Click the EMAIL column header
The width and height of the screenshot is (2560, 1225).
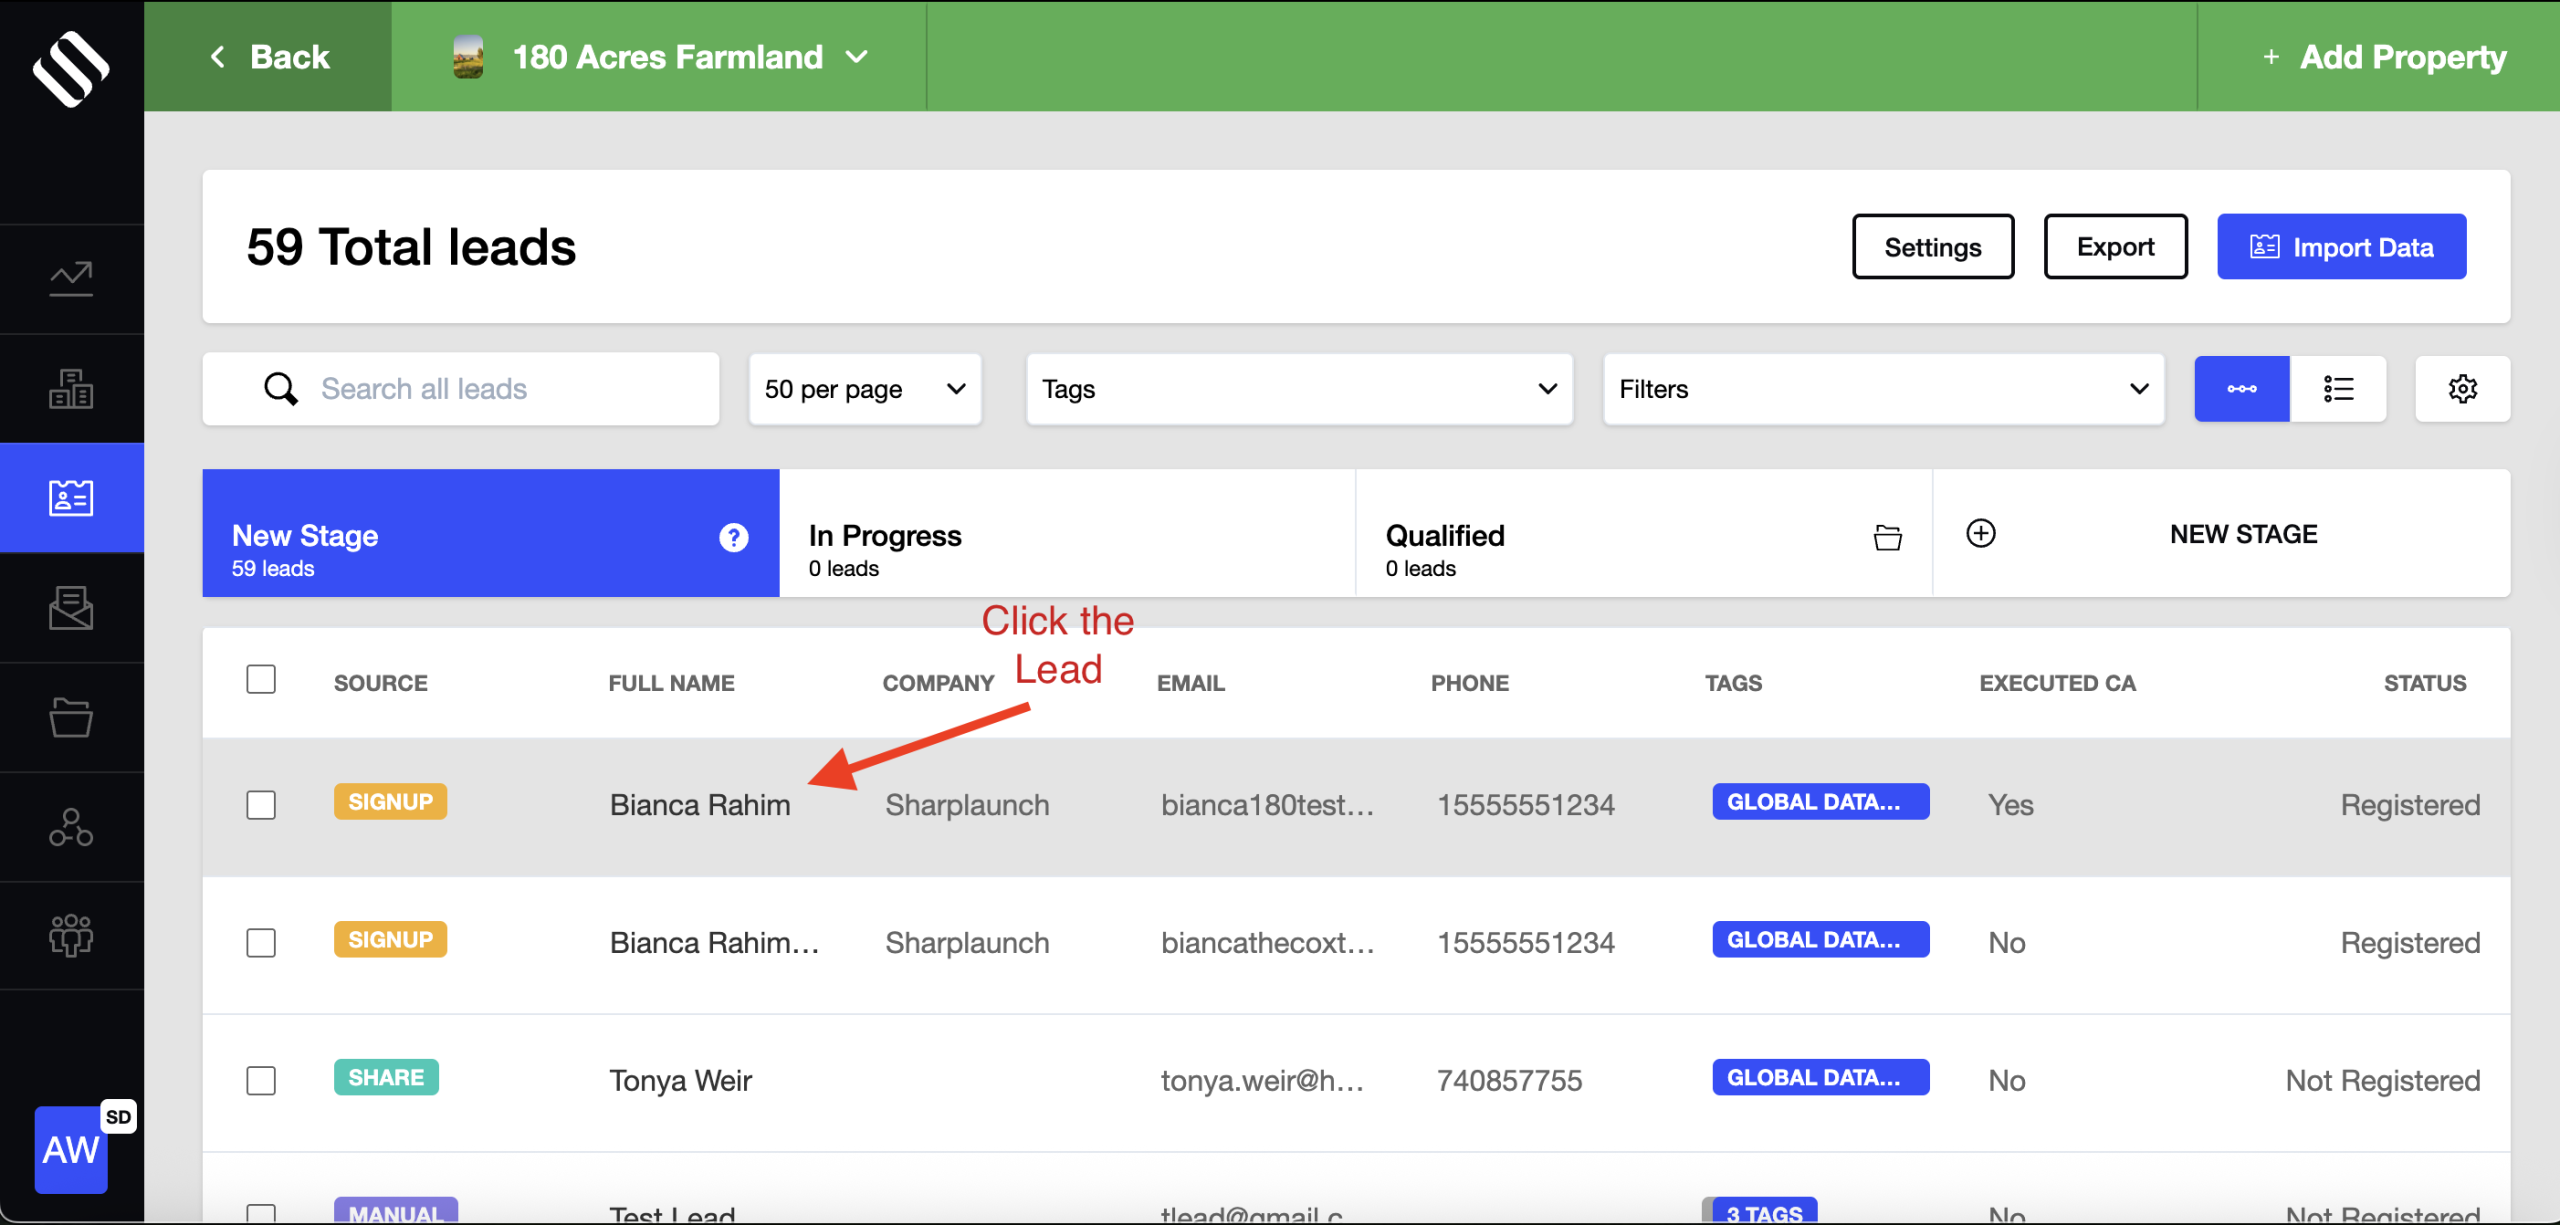[1190, 684]
